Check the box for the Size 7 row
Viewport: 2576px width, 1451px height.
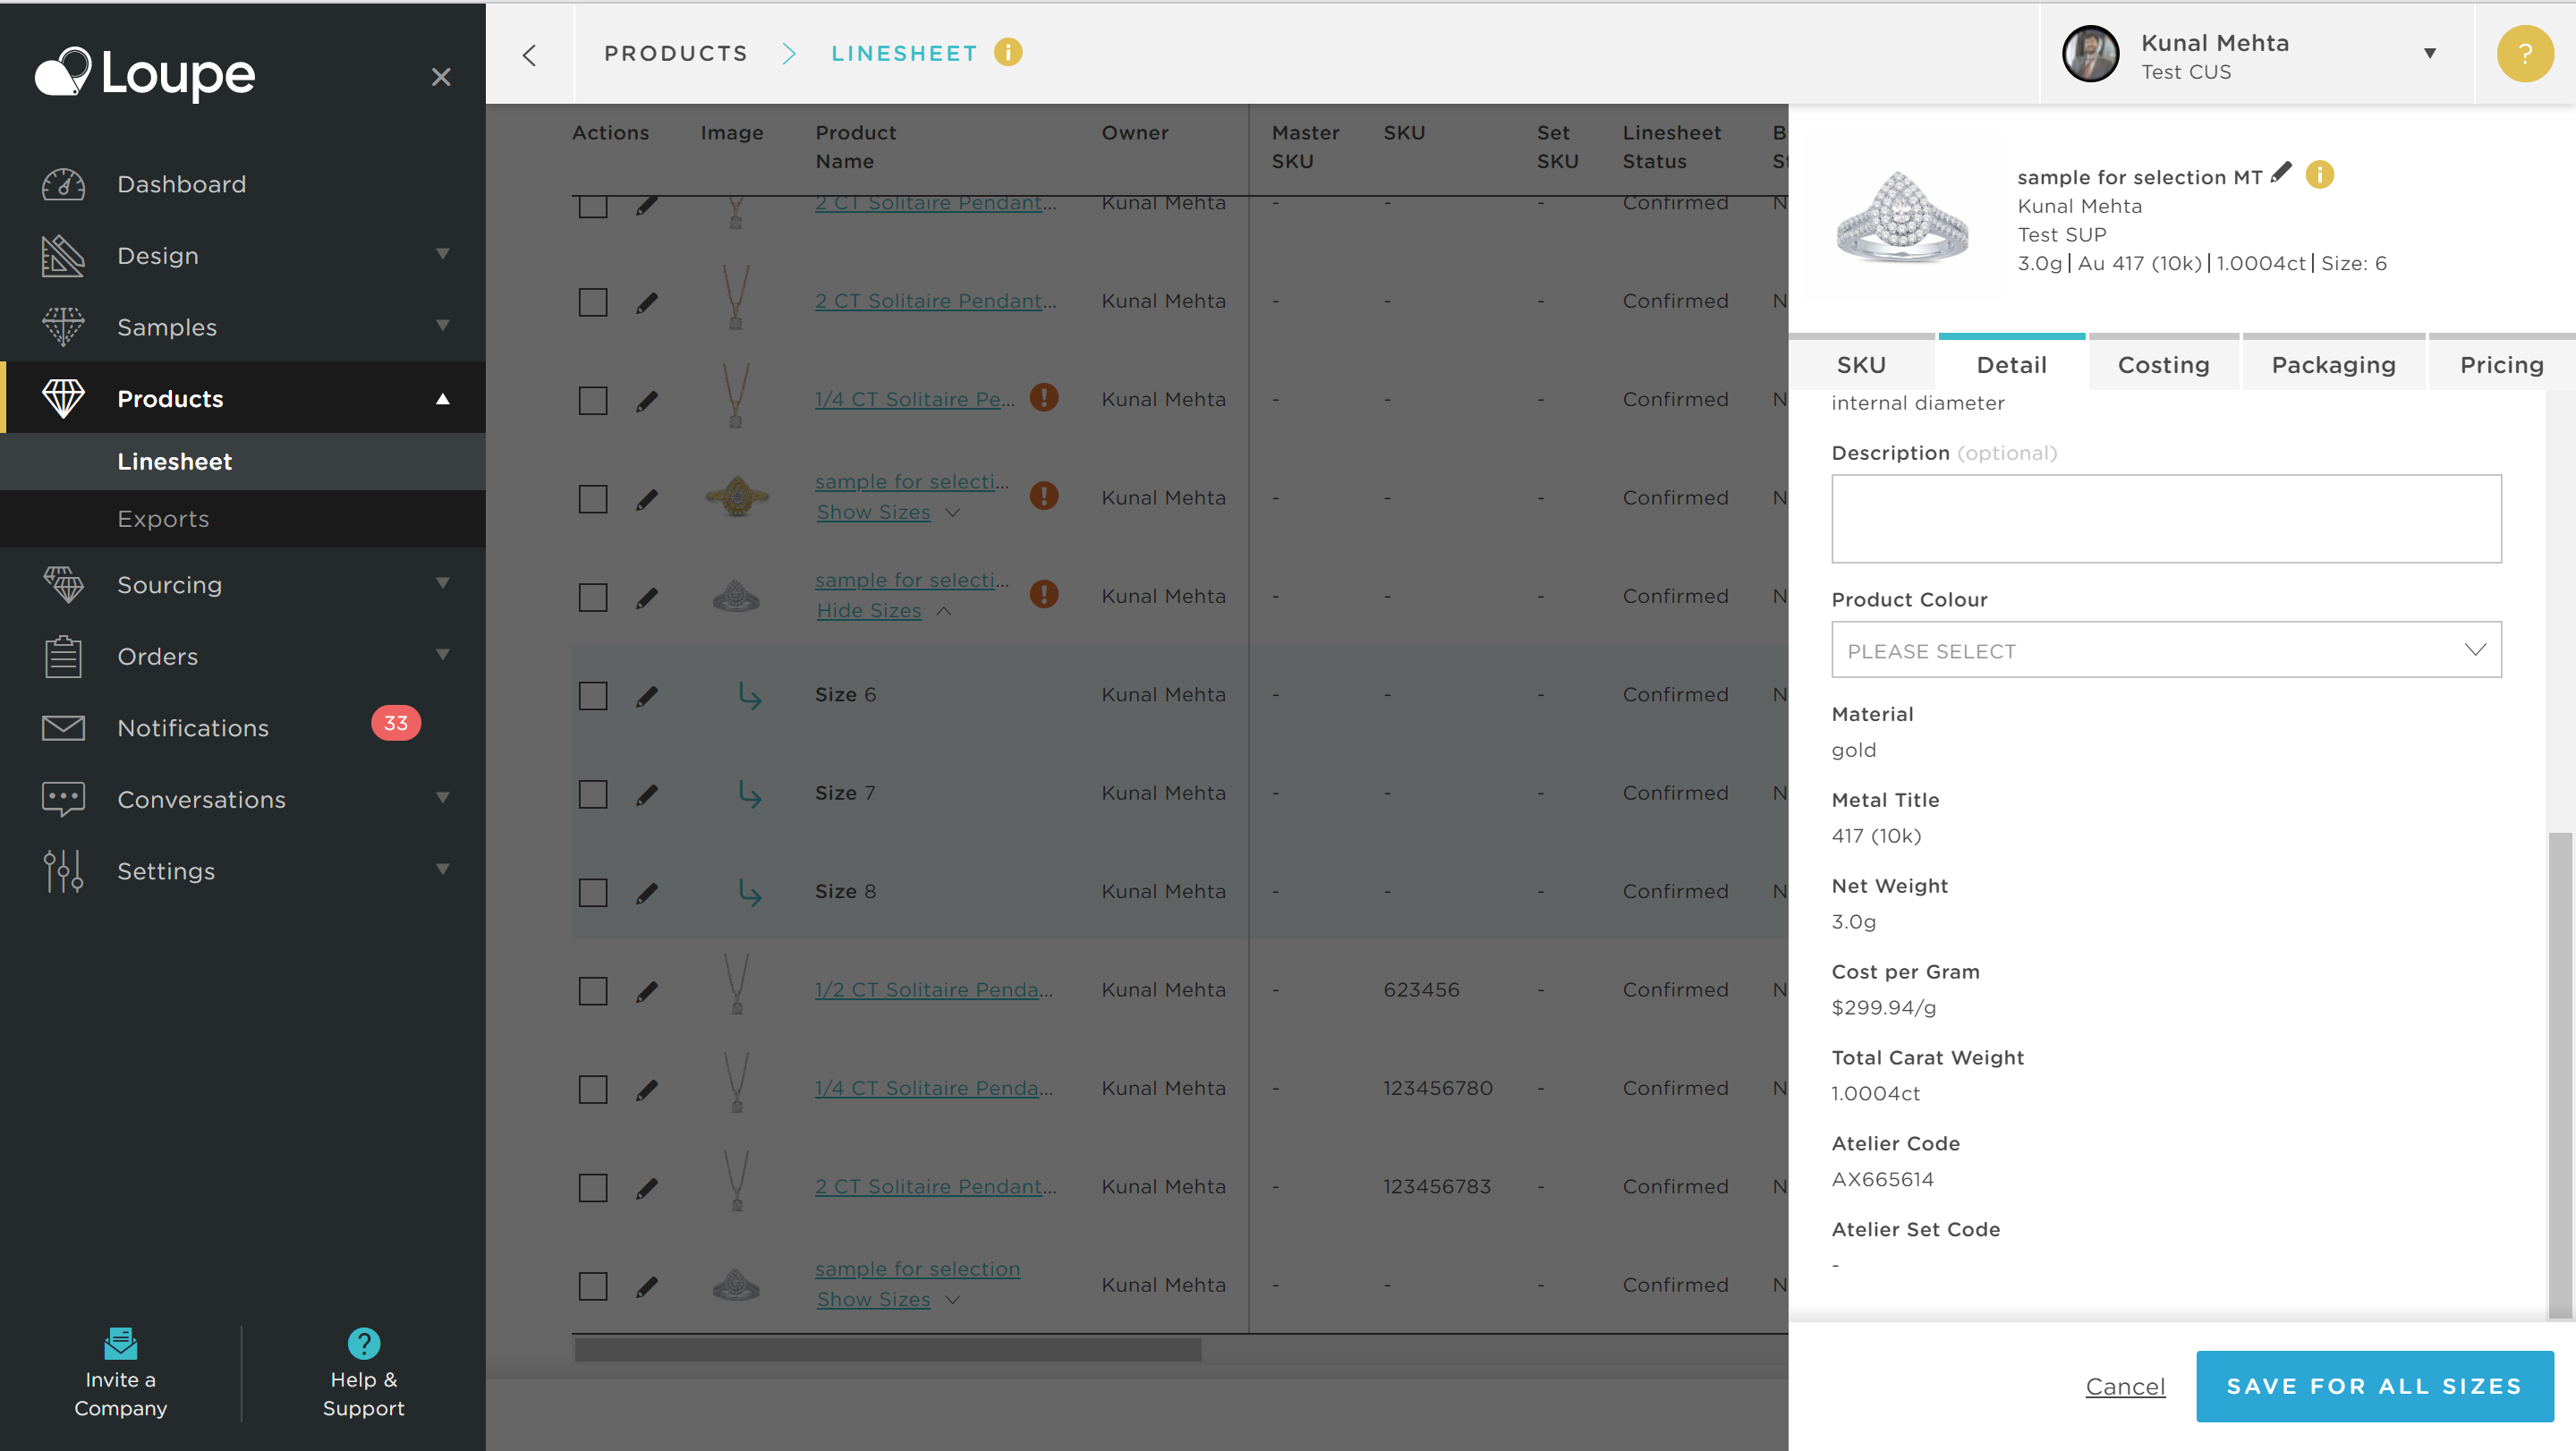pyautogui.click(x=593, y=794)
